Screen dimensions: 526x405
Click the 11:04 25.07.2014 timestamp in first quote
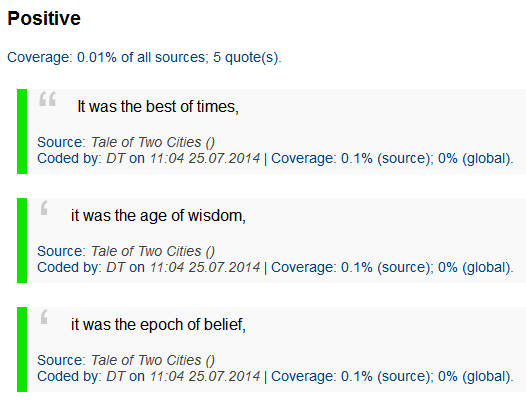pos(205,158)
